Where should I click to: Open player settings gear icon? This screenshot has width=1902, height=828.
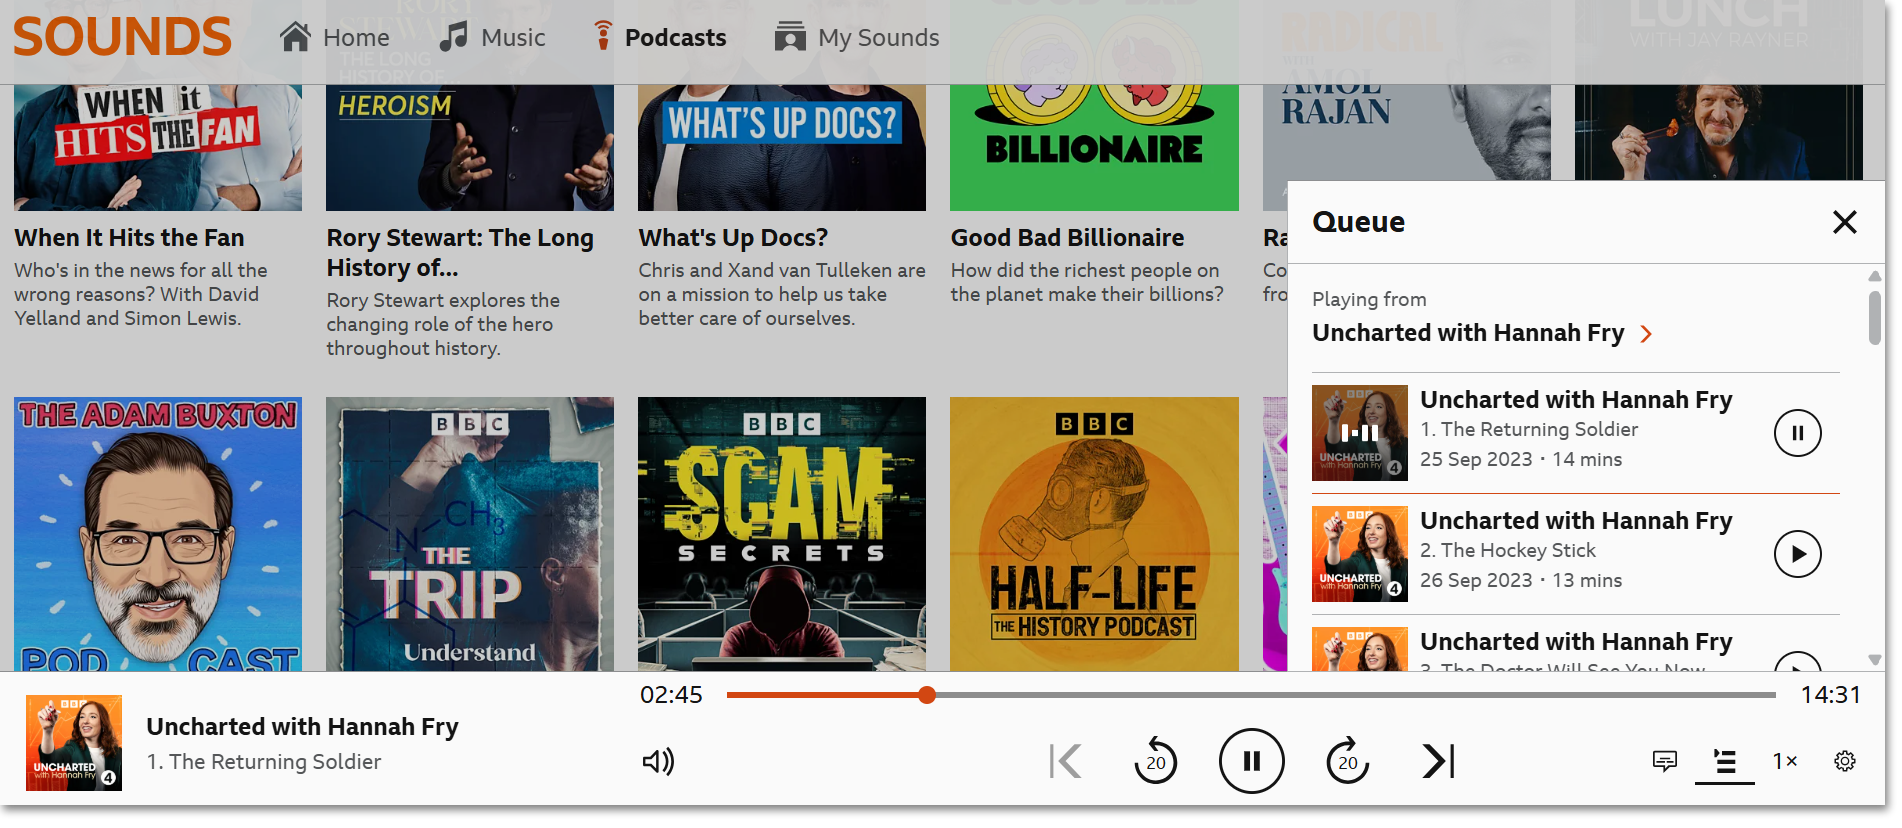(1845, 762)
